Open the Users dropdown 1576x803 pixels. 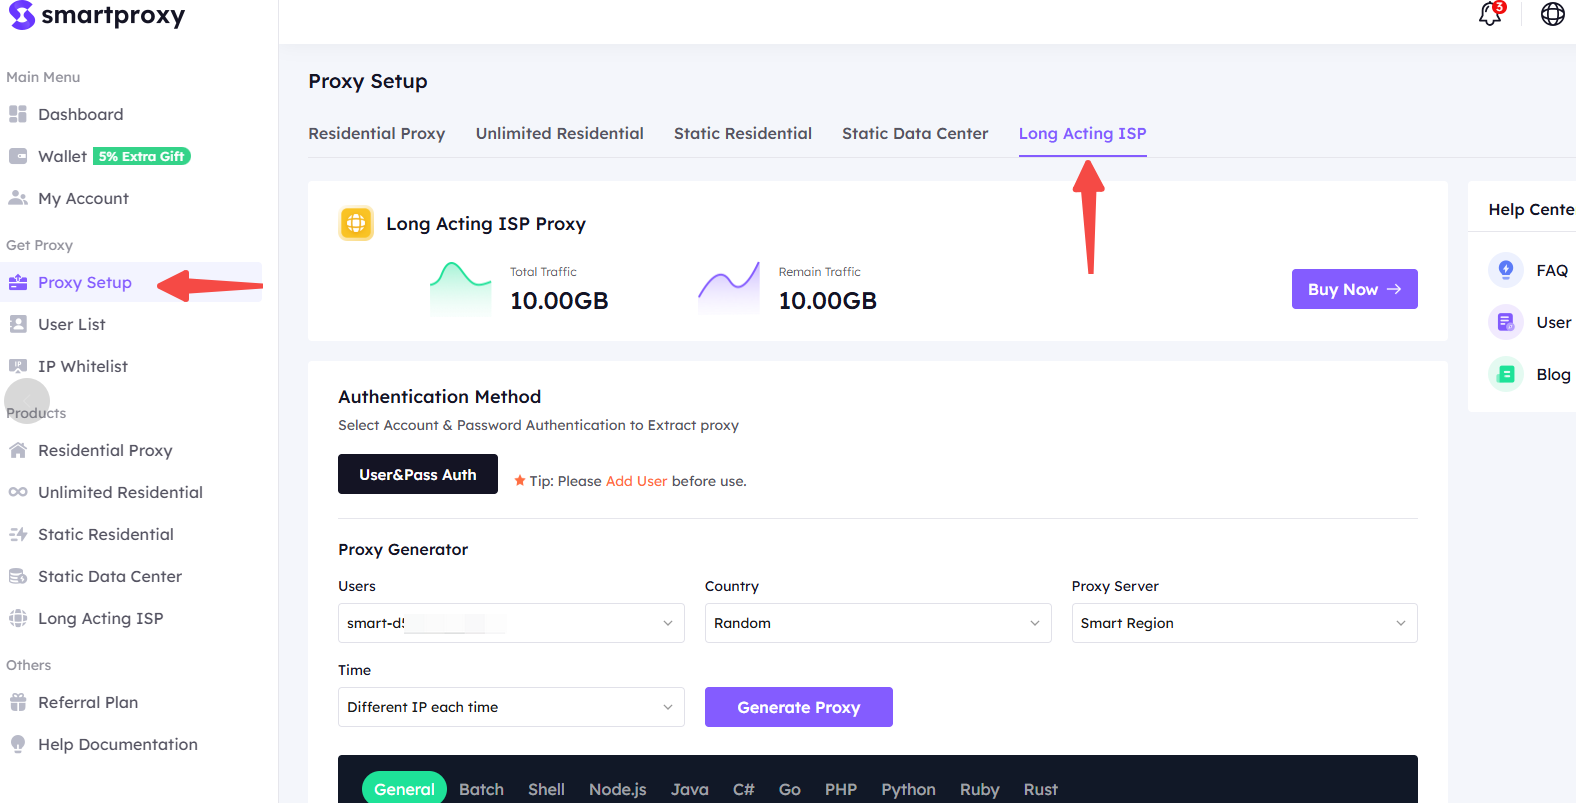click(511, 623)
